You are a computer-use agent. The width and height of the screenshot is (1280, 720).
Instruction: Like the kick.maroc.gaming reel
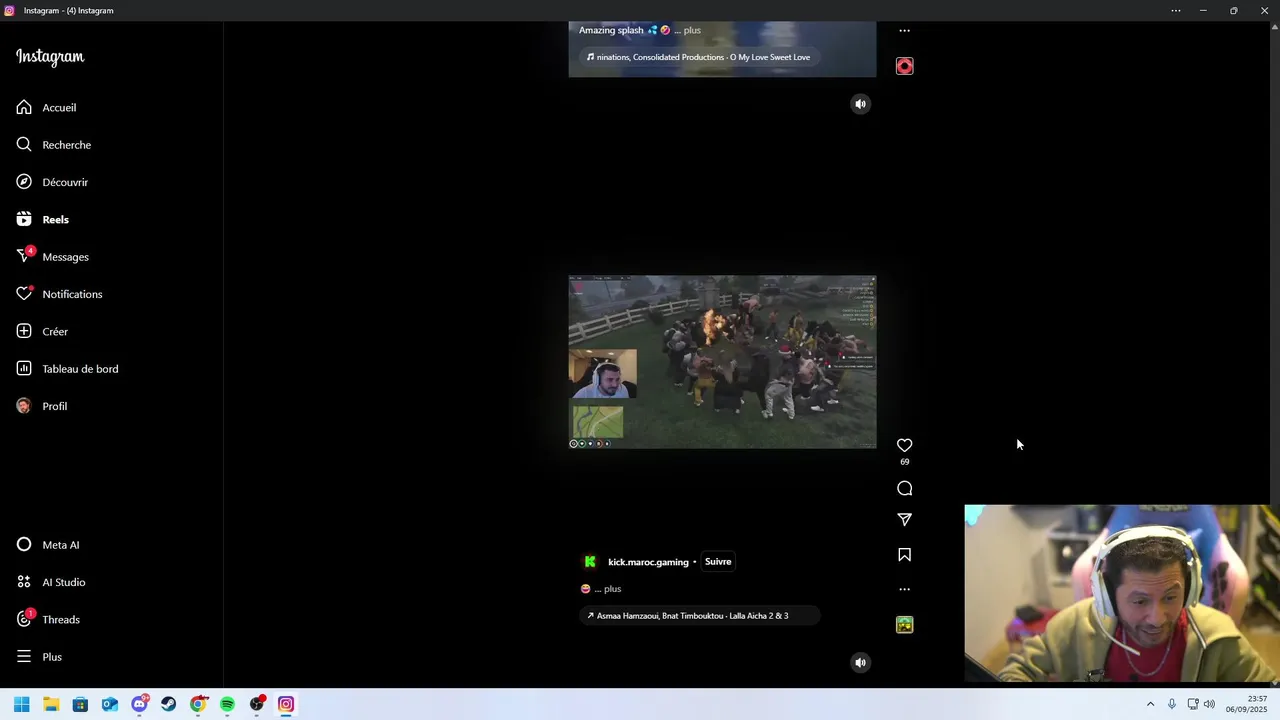coord(904,445)
